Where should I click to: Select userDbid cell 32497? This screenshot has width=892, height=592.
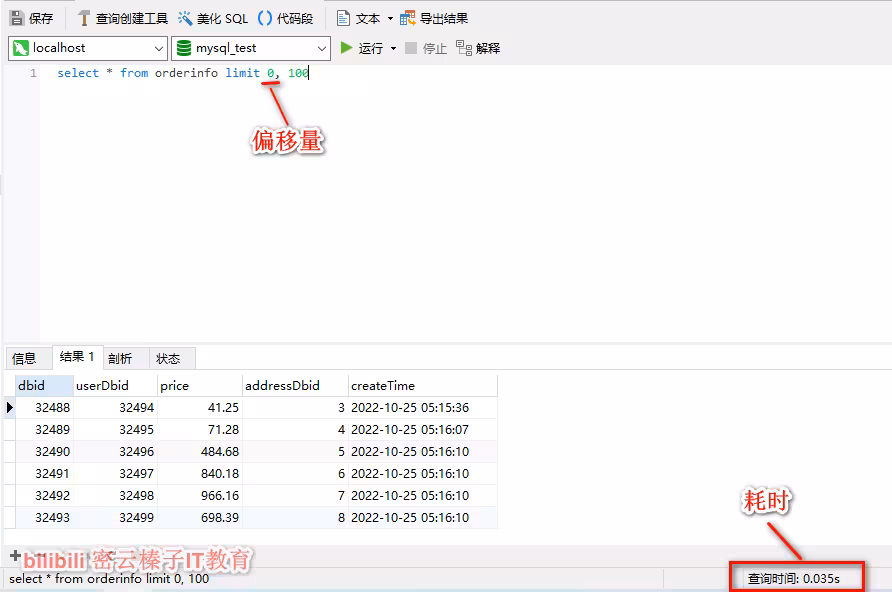coord(115,474)
